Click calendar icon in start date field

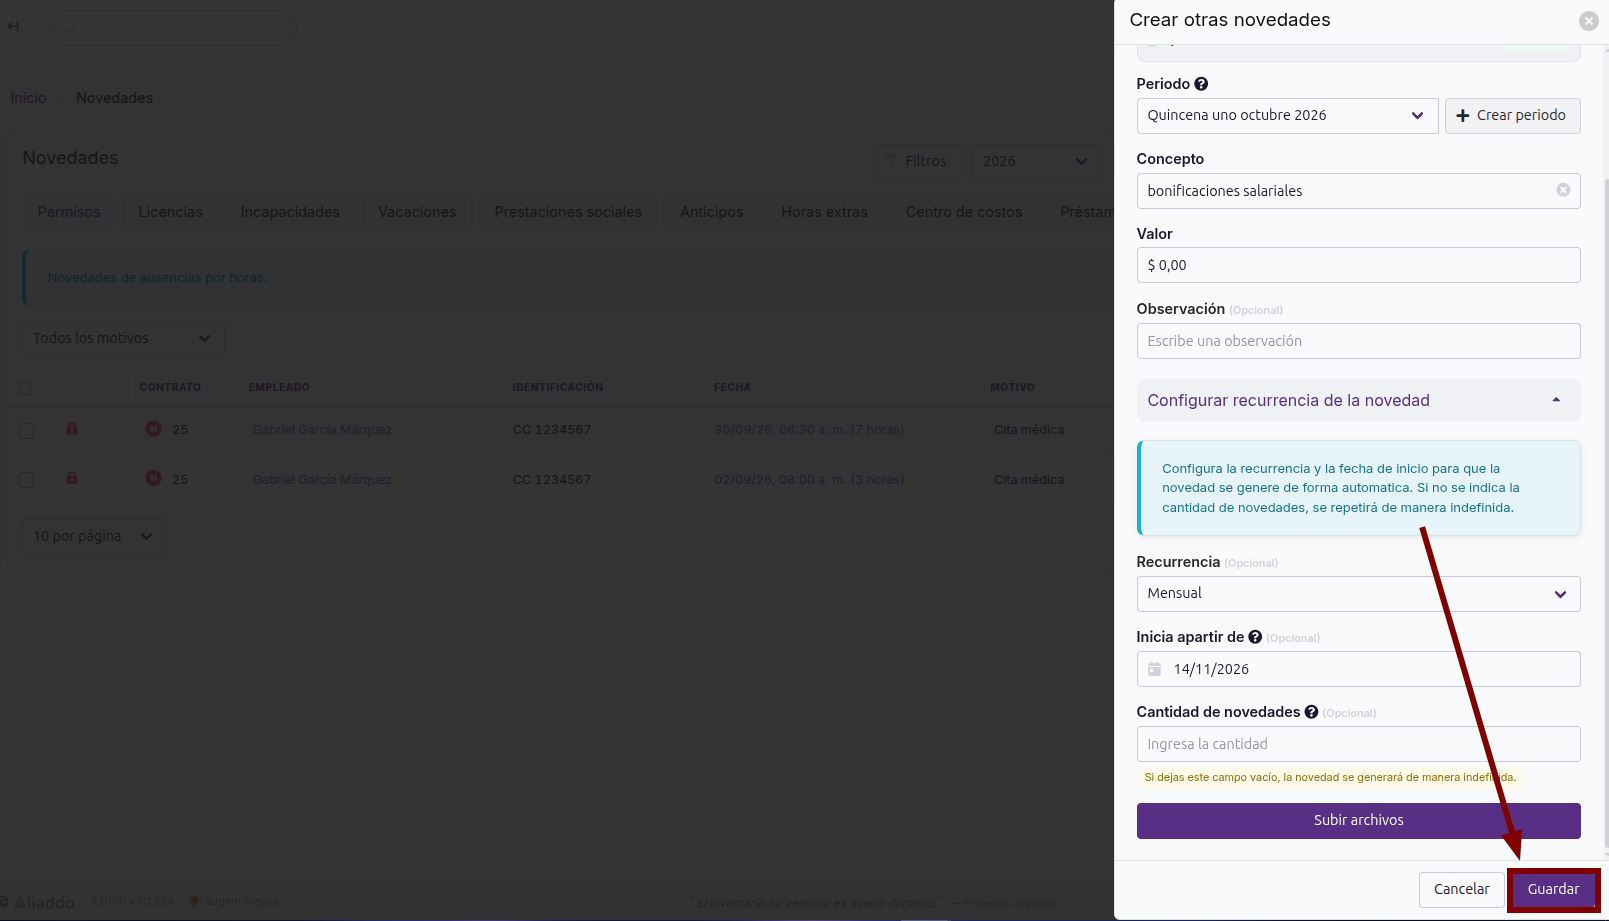pyautogui.click(x=1154, y=669)
